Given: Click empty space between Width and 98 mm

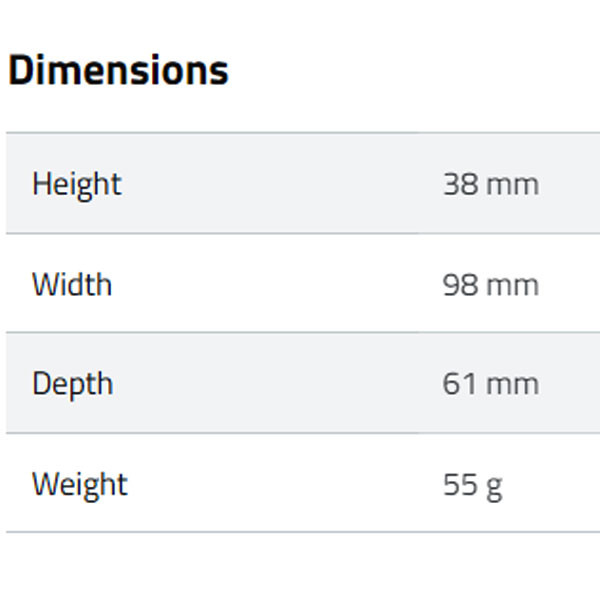Looking at the screenshot, I should [280, 284].
